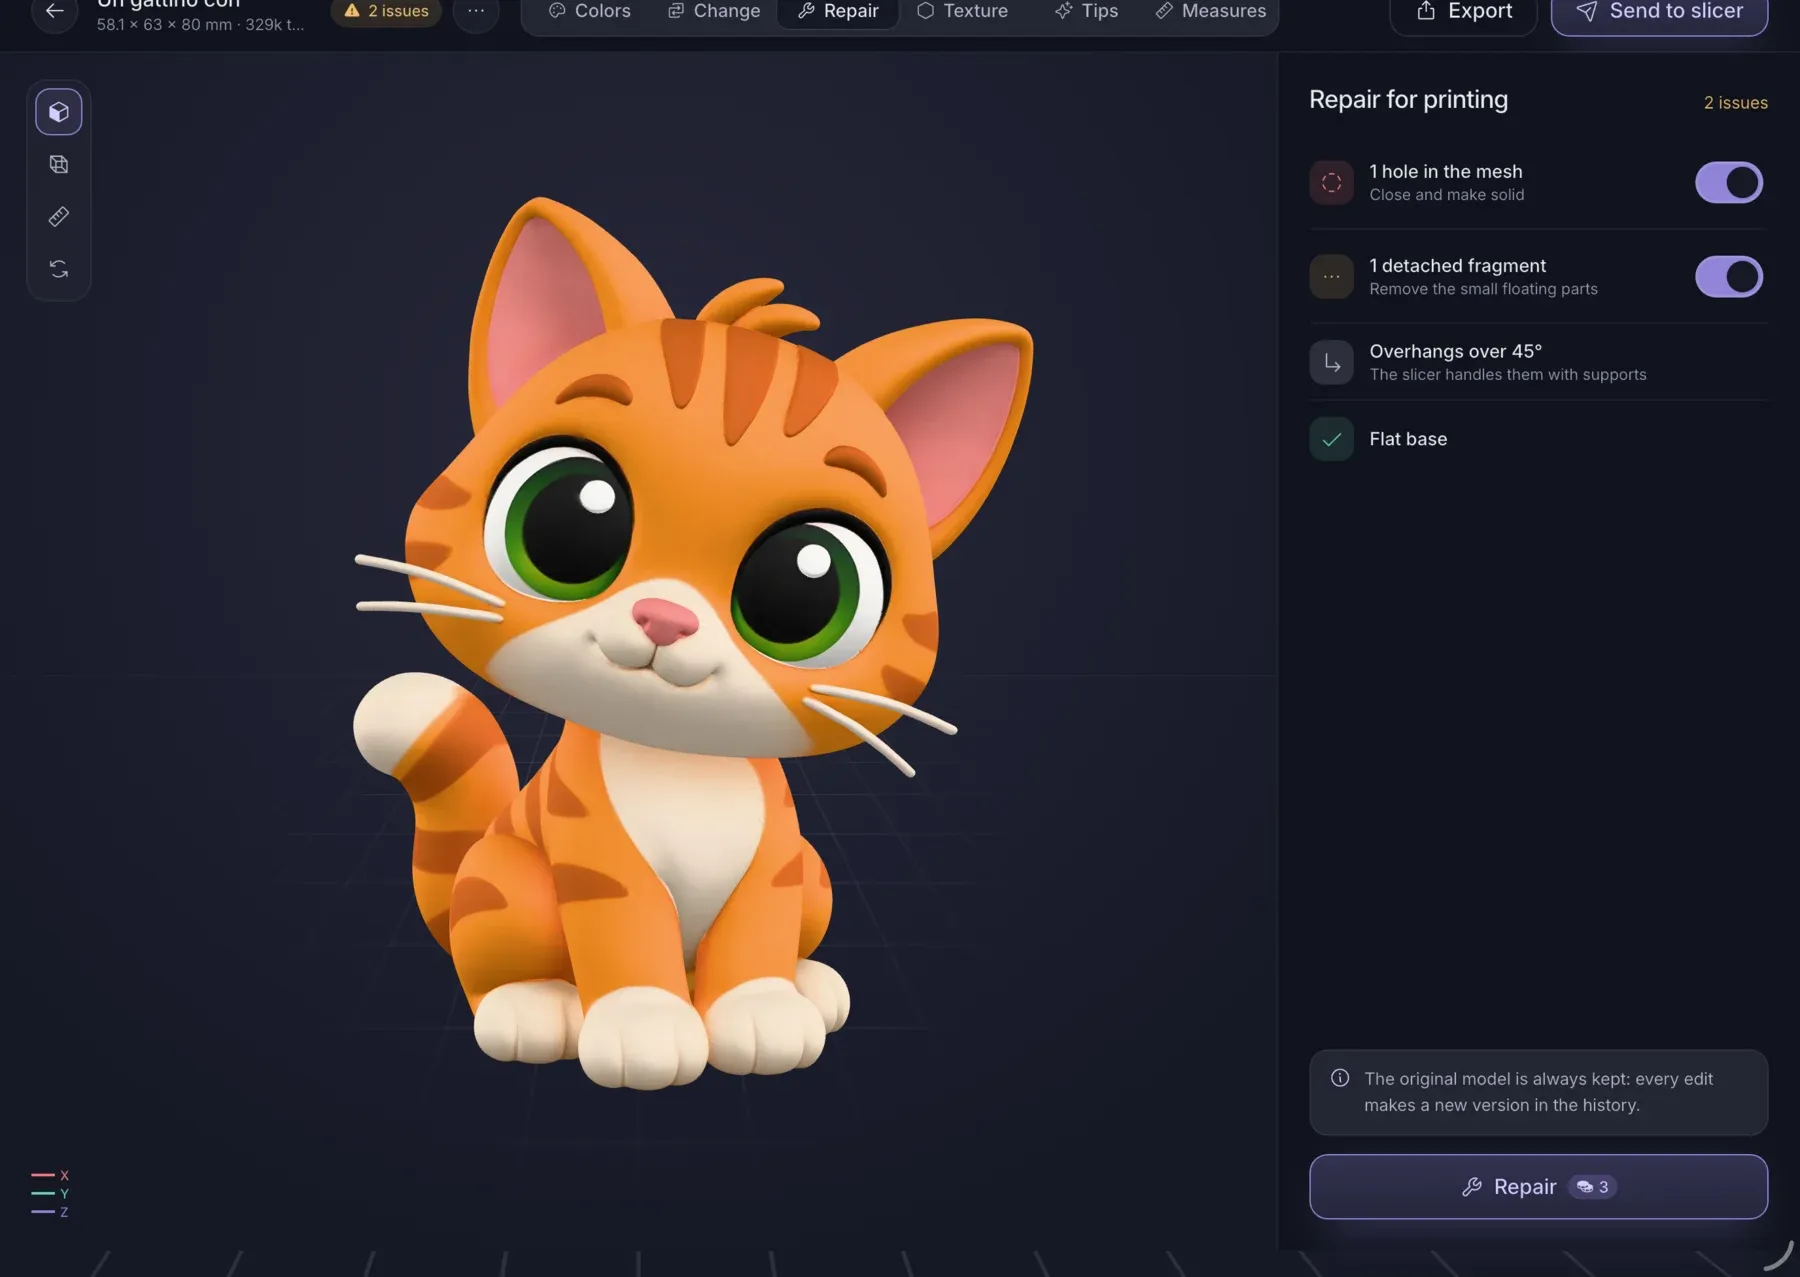Open the Measures tab

click(1210, 11)
